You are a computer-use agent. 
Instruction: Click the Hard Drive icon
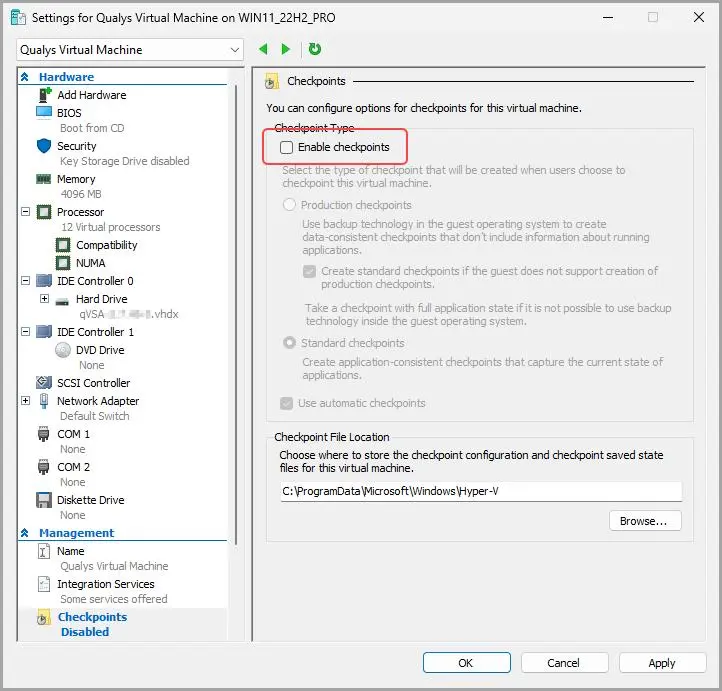pos(62,302)
